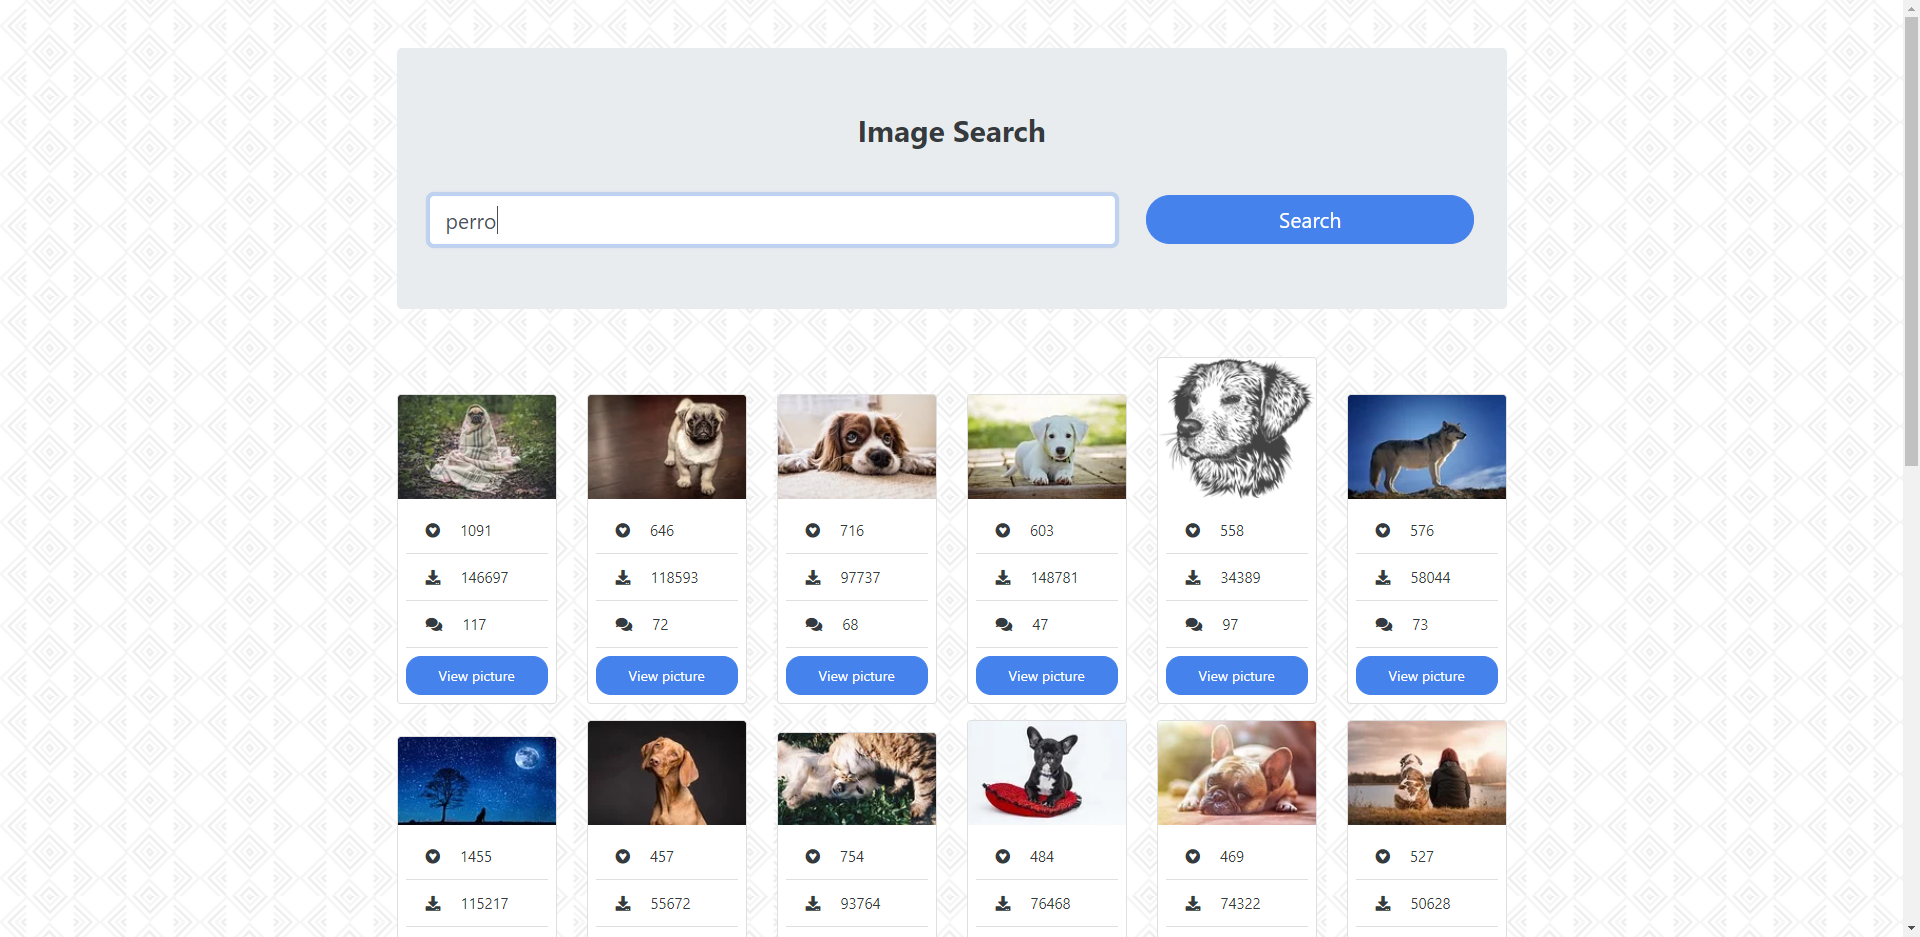Image resolution: width=1920 pixels, height=937 pixels.
Task: Click the scrollbar up arrow
Action: pyautogui.click(x=1911, y=8)
